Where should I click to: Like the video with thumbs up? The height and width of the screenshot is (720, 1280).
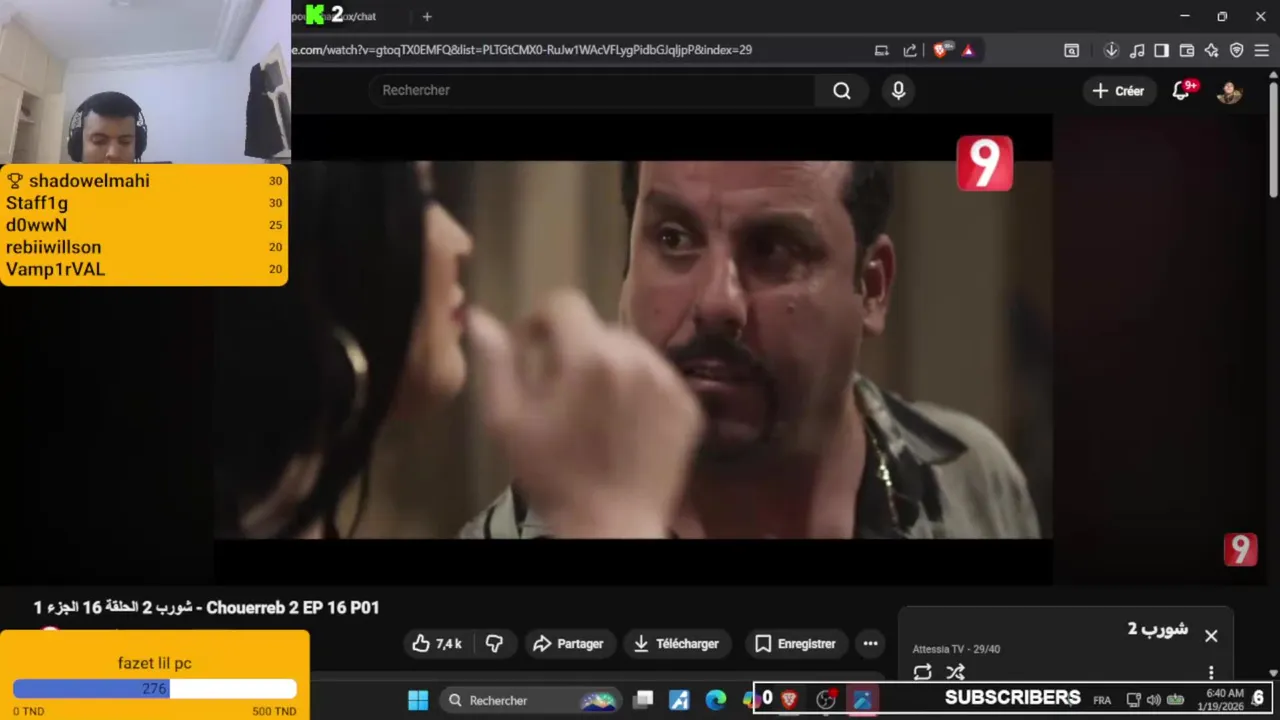click(x=437, y=644)
